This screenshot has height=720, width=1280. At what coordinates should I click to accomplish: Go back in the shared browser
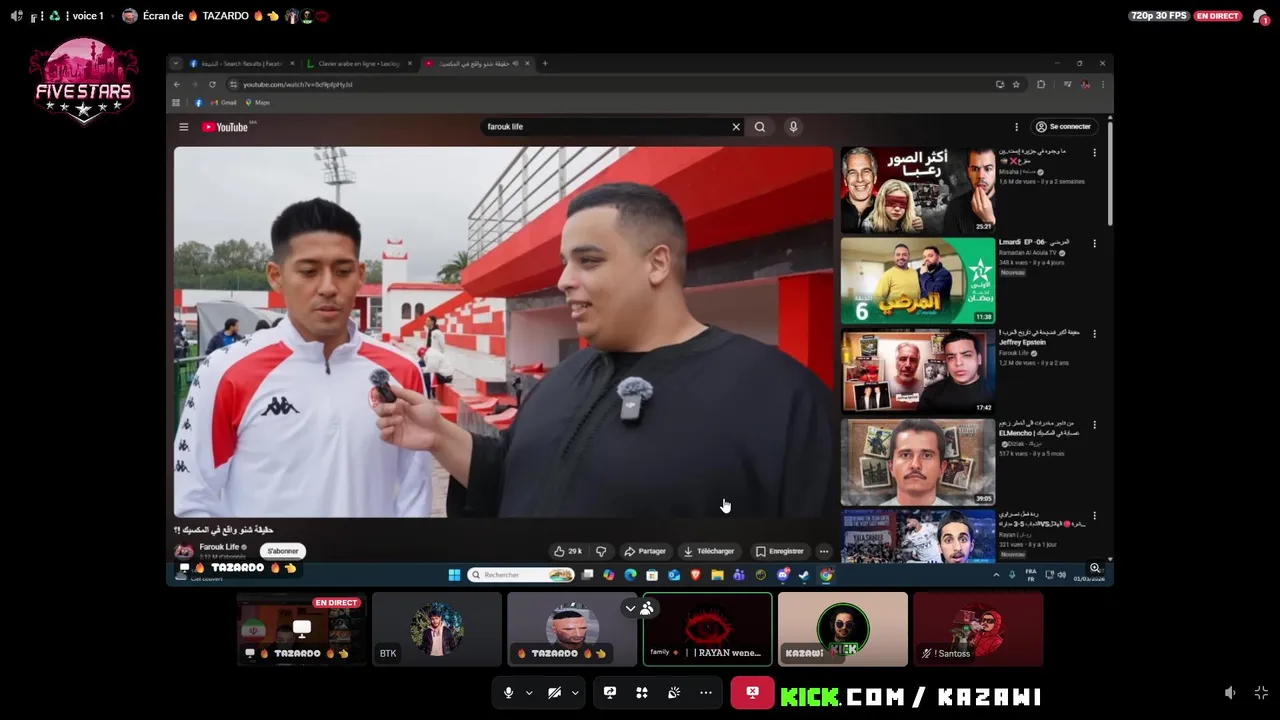(177, 84)
